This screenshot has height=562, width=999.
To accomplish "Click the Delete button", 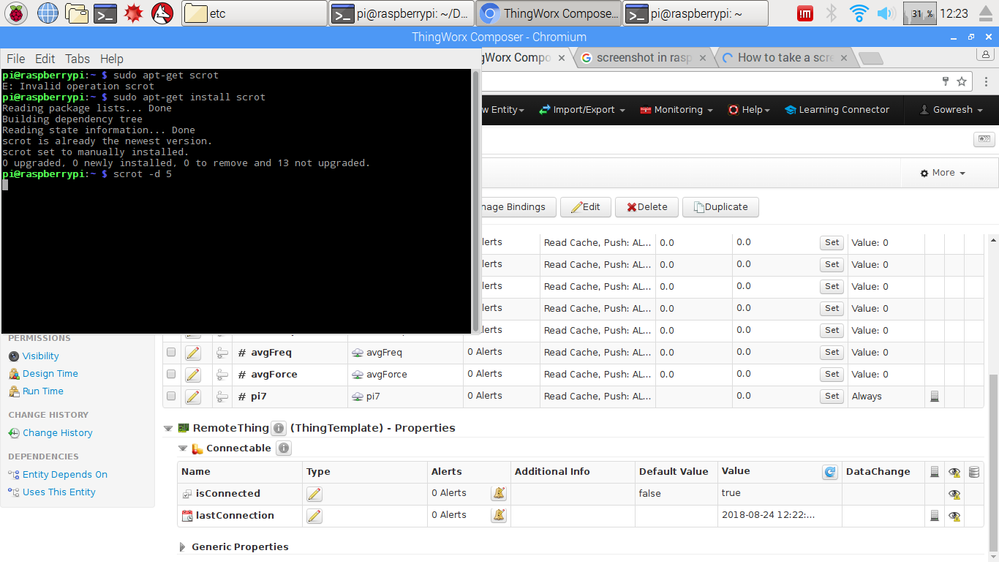I will pyautogui.click(x=647, y=207).
